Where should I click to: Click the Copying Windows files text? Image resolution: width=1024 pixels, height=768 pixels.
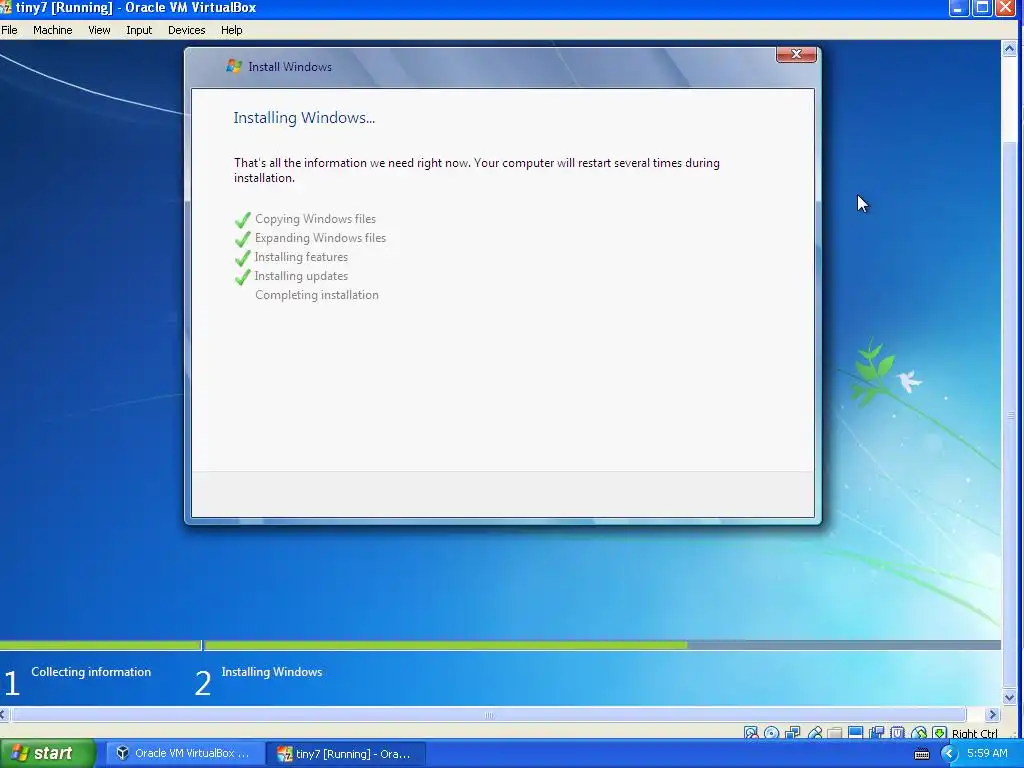pyautogui.click(x=315, y=219)
